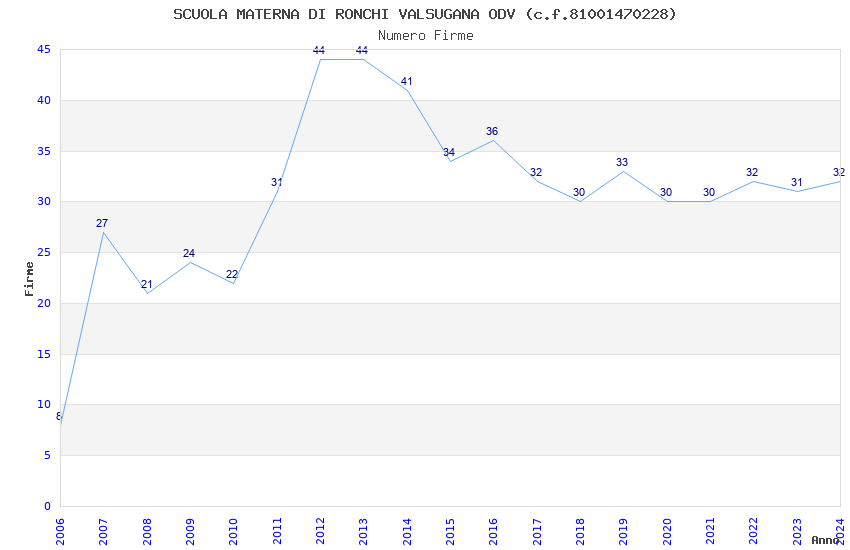This screenshot has width=850, height=550.
Task: Click x-axis year 2015
Action: [x=450, y=532]
